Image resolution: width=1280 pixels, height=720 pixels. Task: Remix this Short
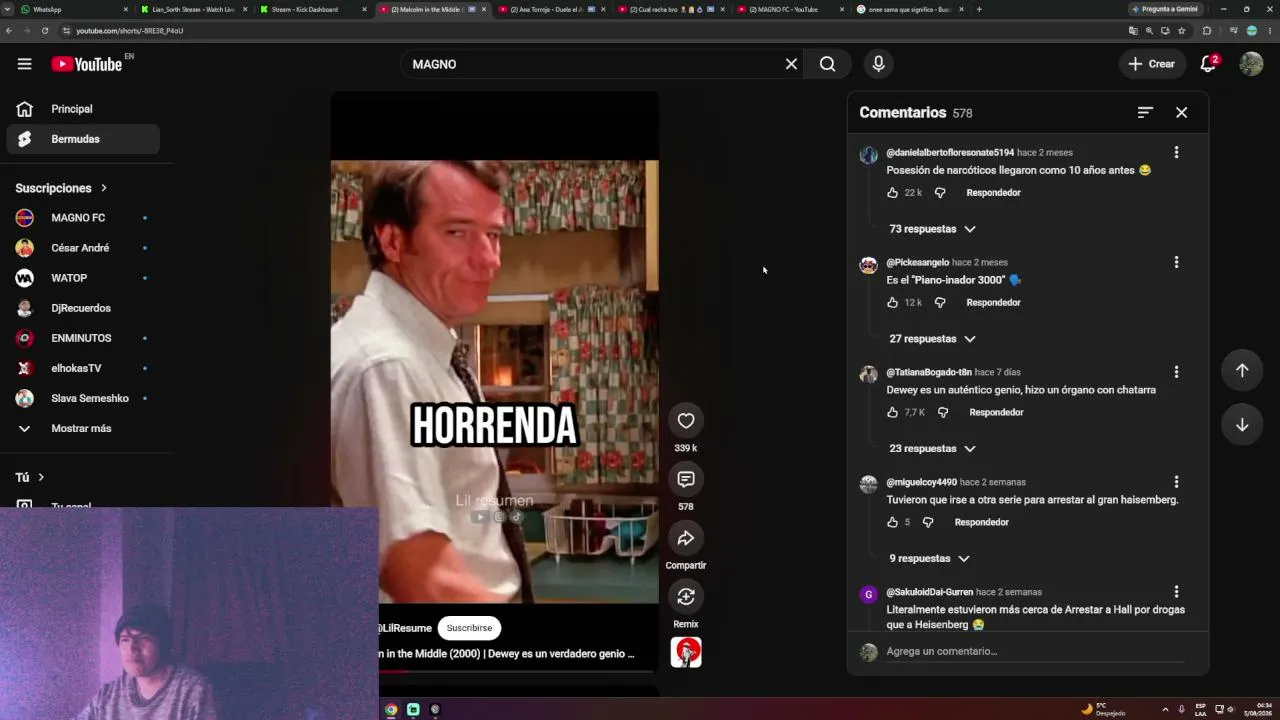[686, 597]
